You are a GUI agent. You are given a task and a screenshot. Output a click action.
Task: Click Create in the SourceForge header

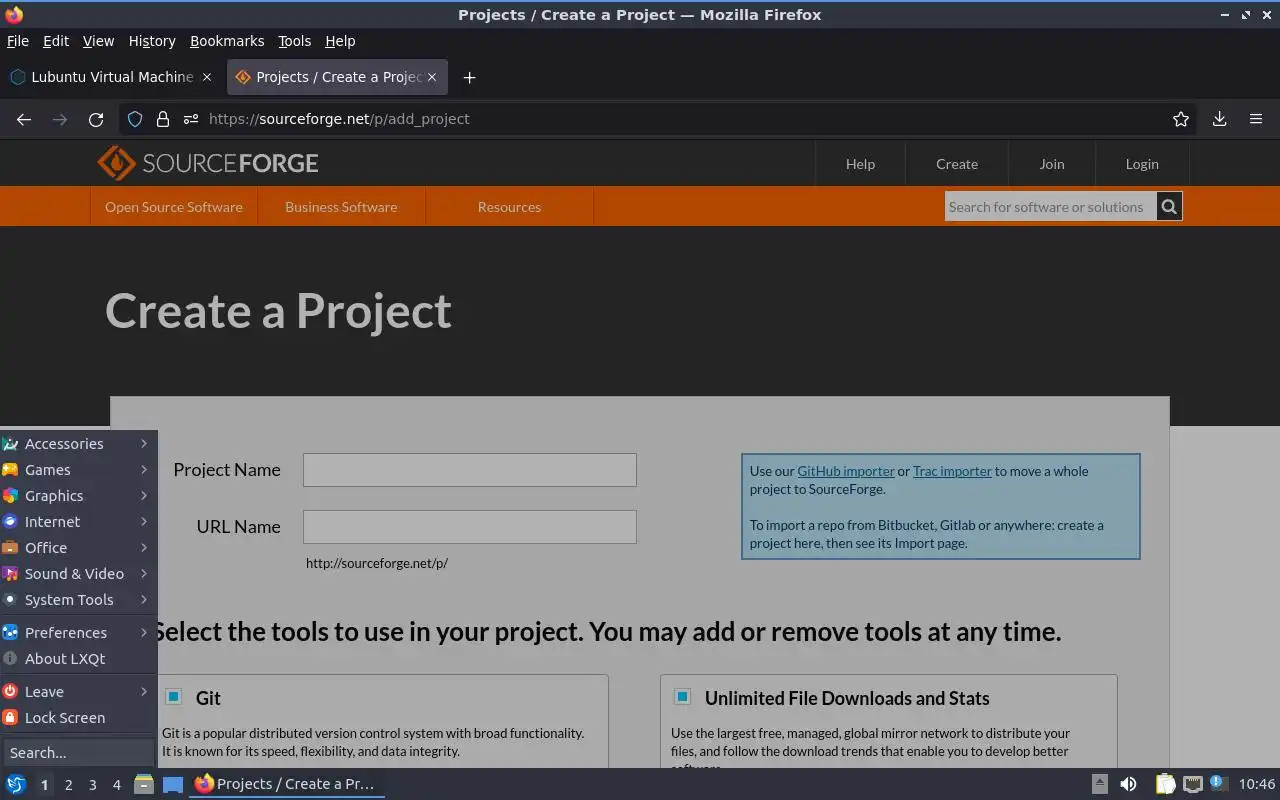pyautogui.click(x=957, y=164)
